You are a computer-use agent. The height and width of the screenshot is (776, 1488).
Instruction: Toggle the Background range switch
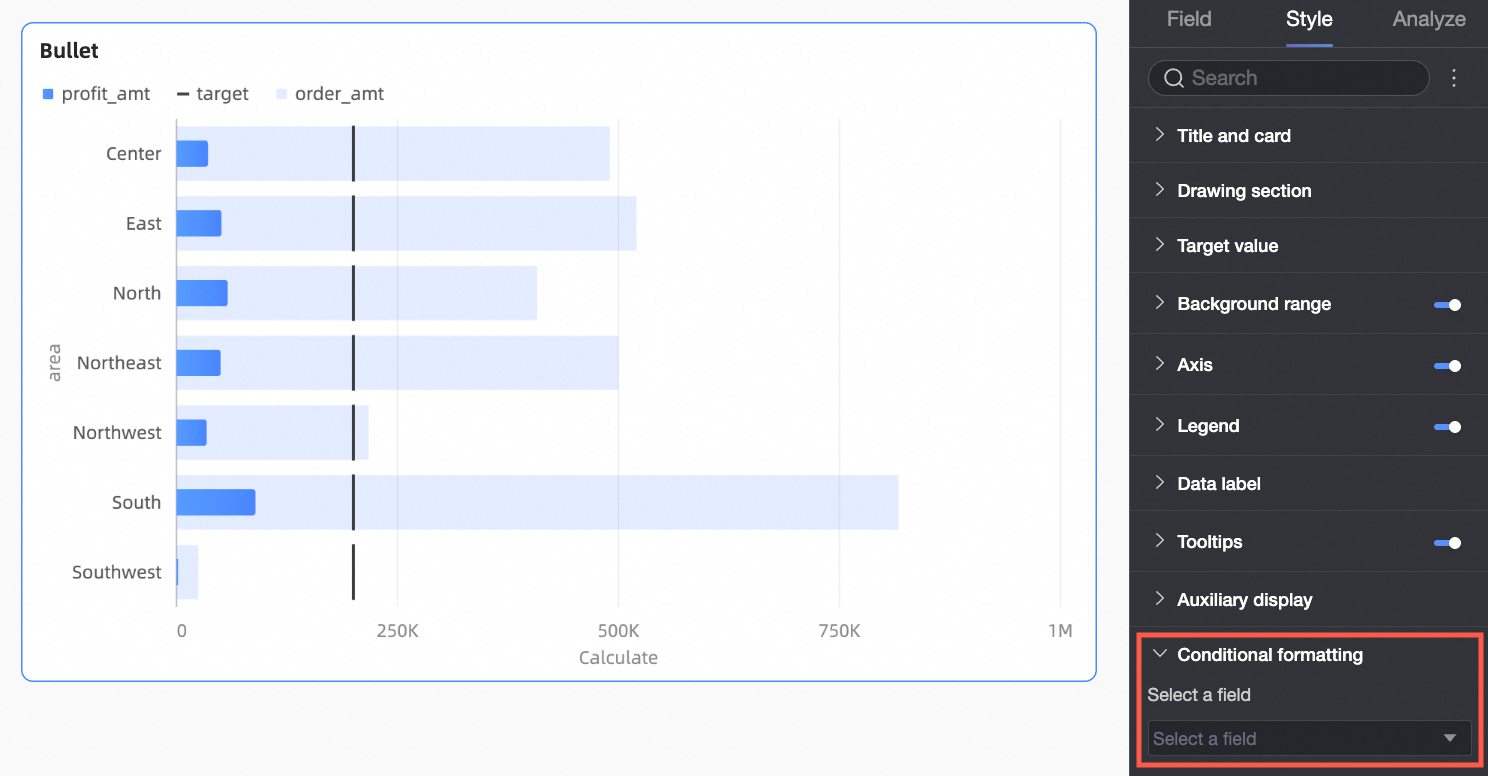pos(1447,305)
